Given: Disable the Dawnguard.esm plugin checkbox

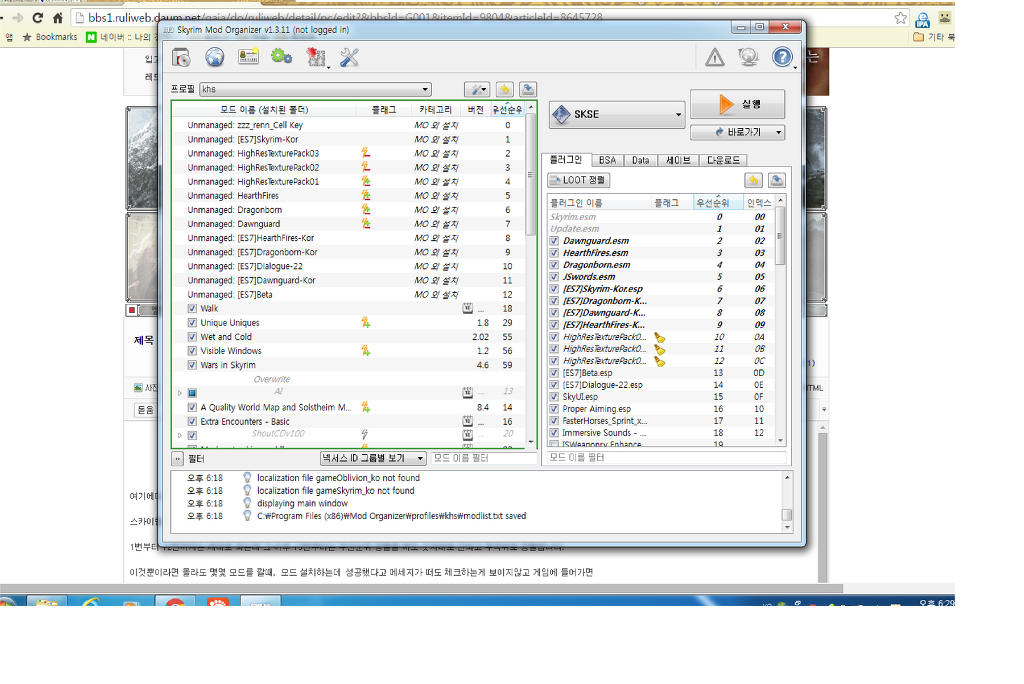Looking at the screenshot, I should [554, 241].
